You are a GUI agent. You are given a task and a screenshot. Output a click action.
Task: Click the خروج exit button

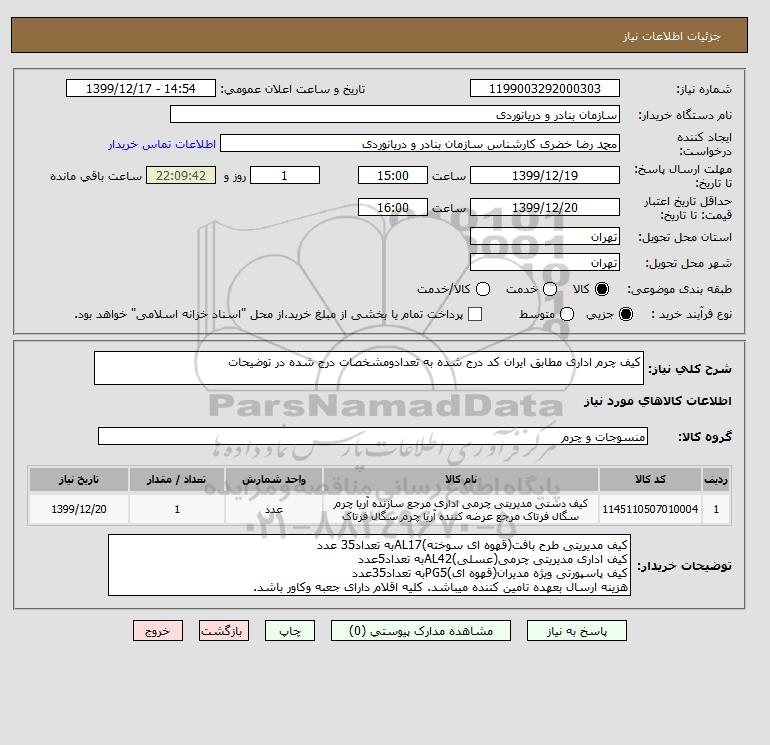(x=158, y=631)
